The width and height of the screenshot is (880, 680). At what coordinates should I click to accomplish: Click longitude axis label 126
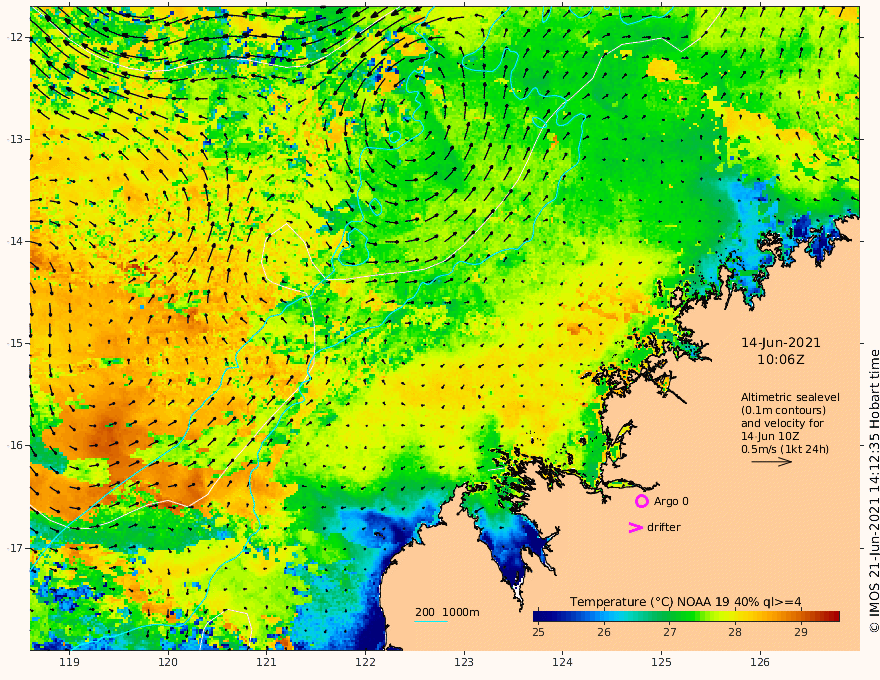(x=760, y=663)
